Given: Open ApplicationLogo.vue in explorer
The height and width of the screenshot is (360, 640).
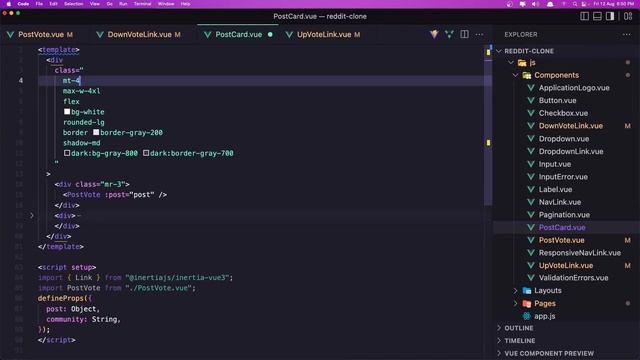Looking at the screenshot, I should [574, 88].
